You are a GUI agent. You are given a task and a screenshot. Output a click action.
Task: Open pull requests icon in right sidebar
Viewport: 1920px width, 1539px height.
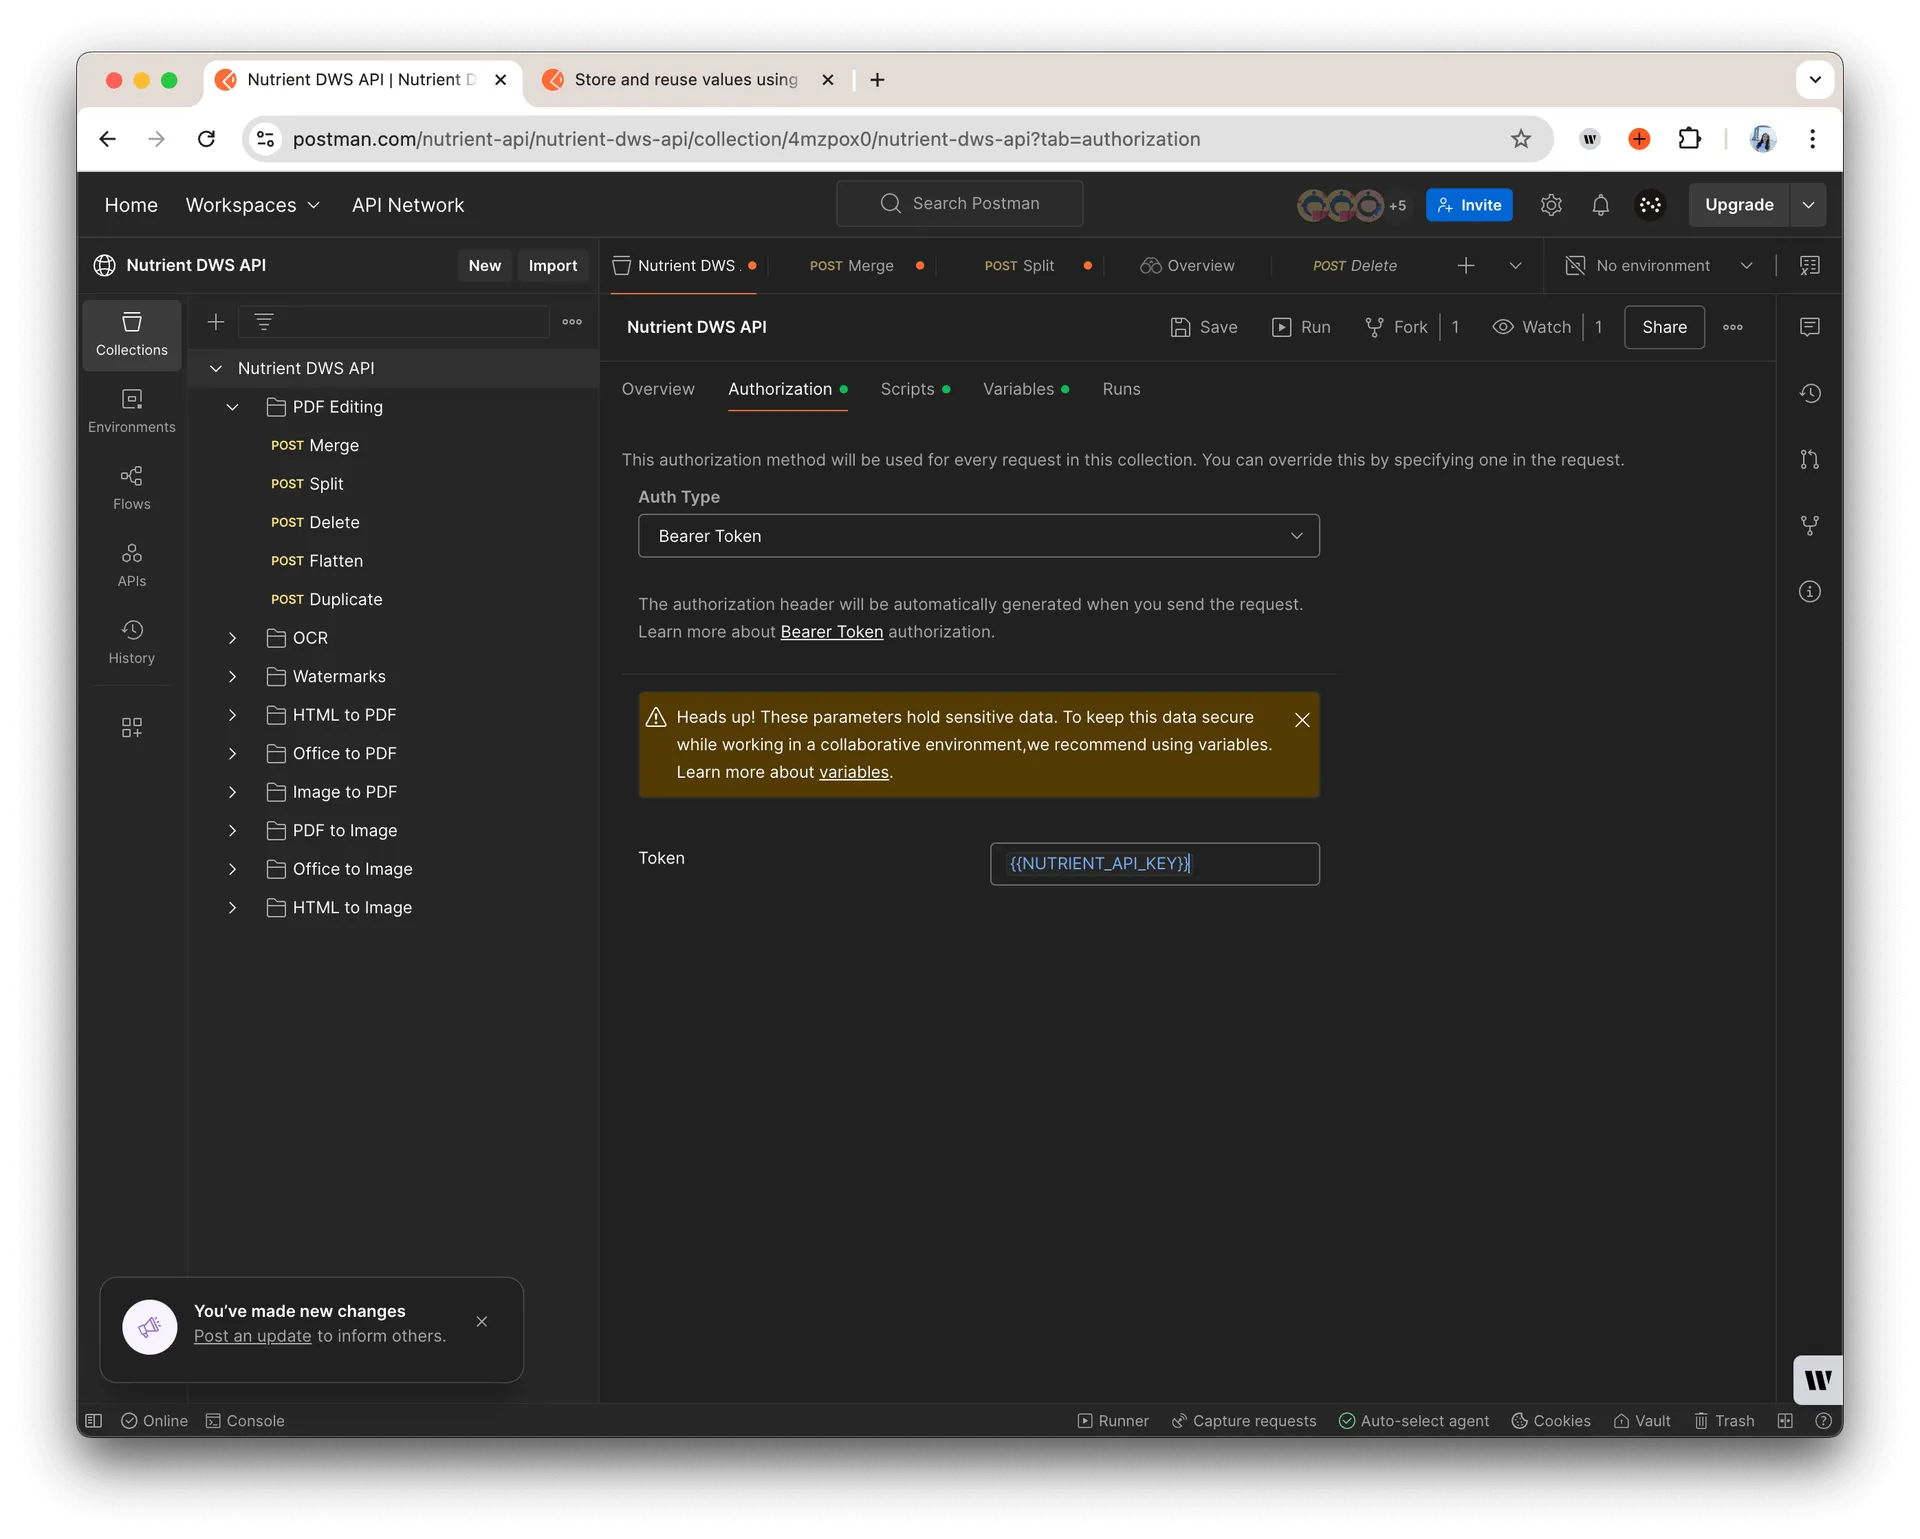(x=1809, y=459)
